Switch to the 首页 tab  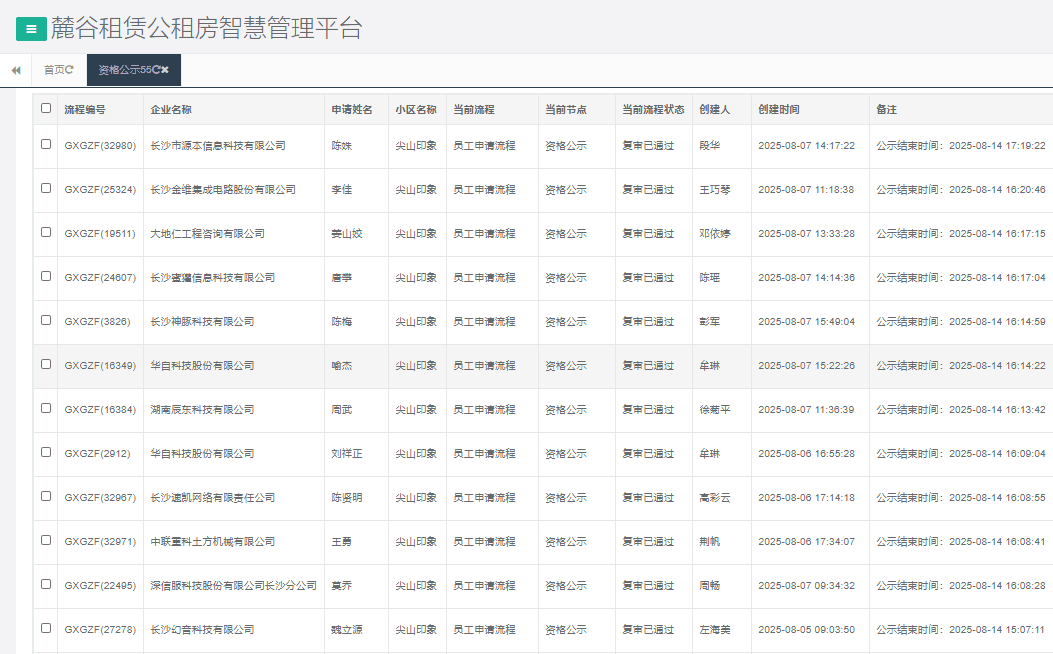(53, 70)
